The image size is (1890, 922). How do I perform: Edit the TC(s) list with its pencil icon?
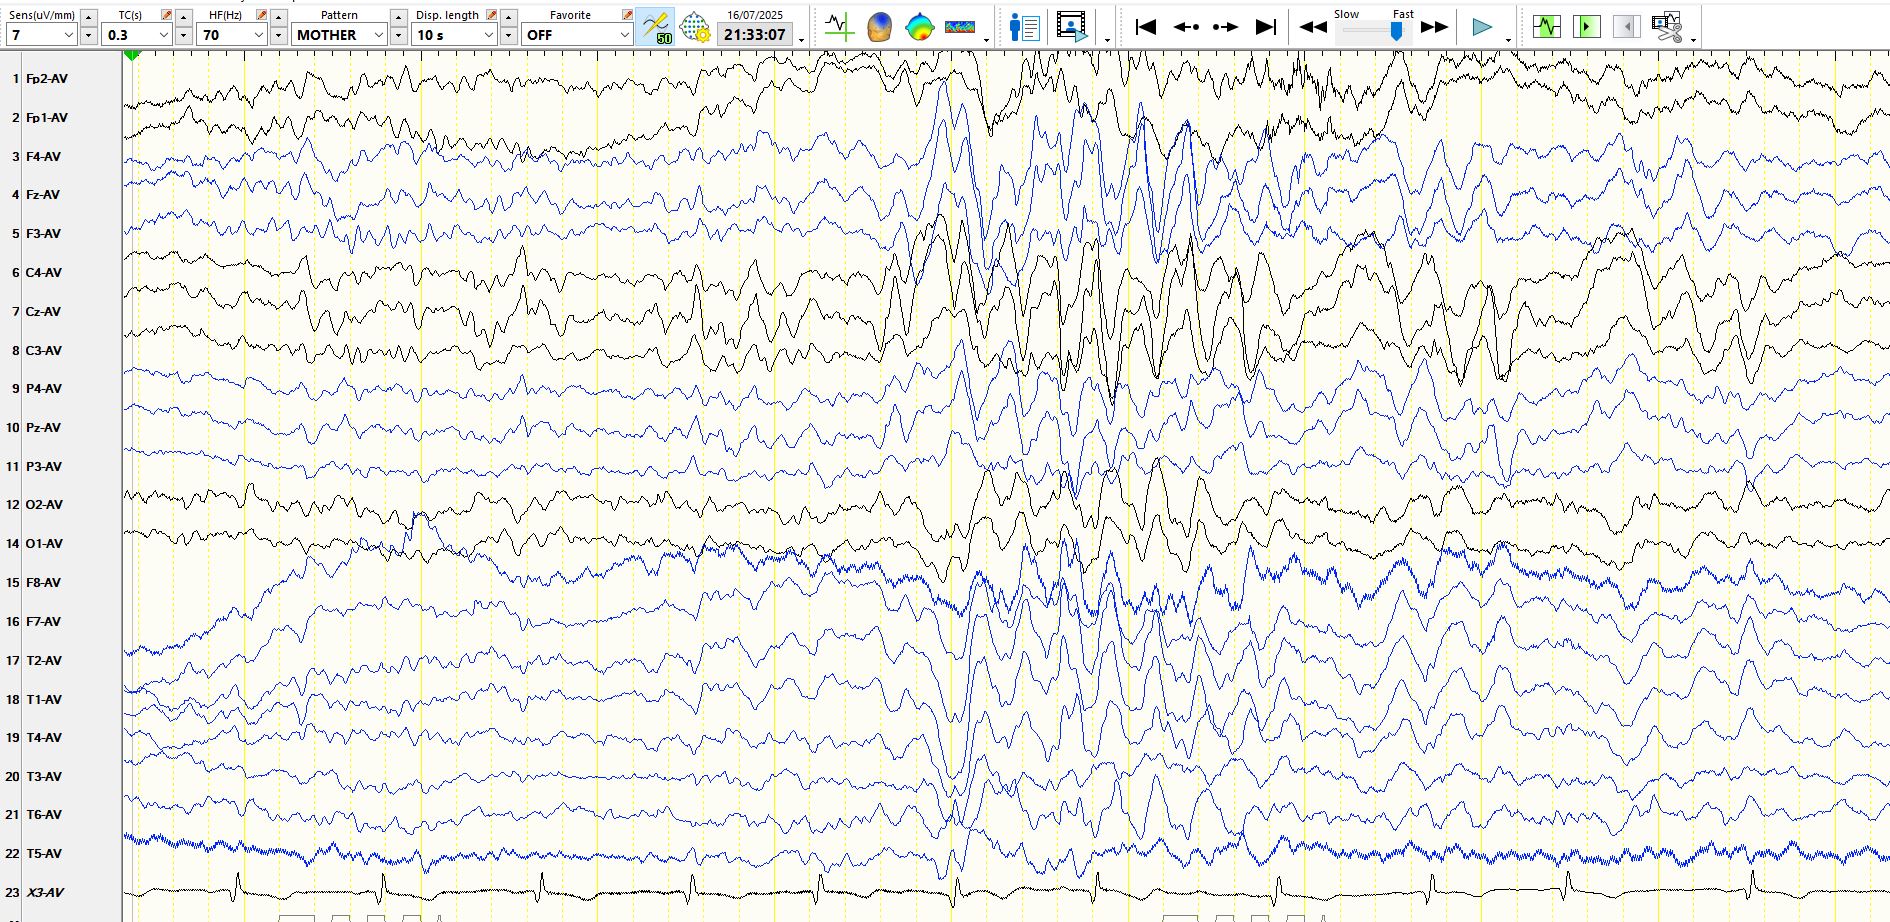166,15
